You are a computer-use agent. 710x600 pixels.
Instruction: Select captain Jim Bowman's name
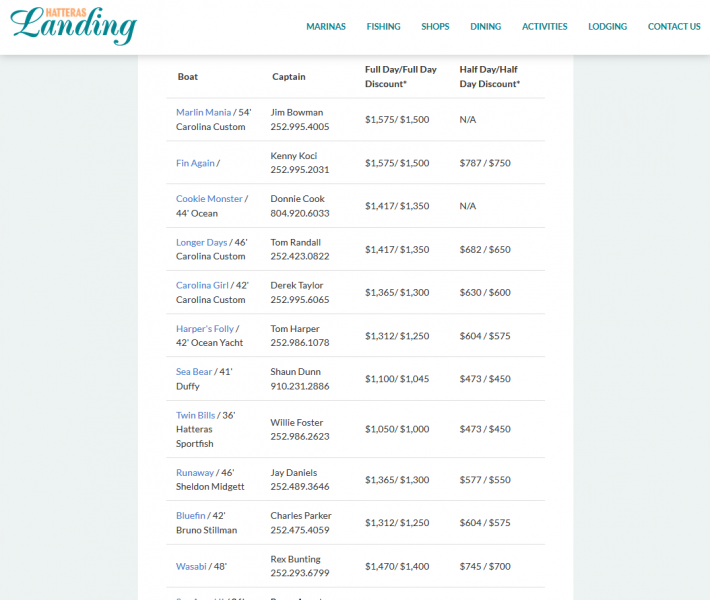pyautogui.click(x=297, y=112)
